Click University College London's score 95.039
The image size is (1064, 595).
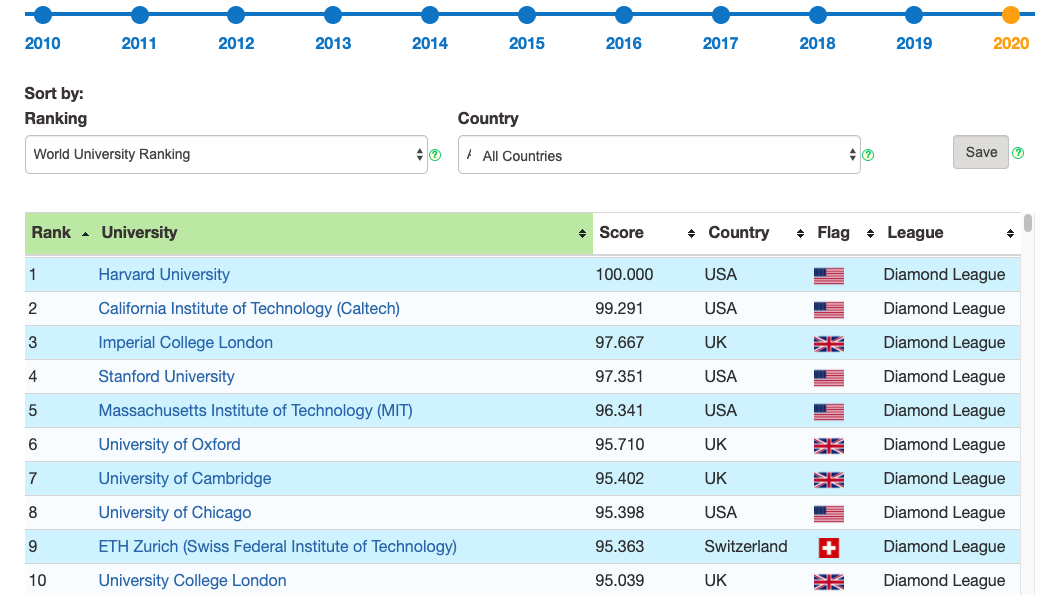click(620, 580)
